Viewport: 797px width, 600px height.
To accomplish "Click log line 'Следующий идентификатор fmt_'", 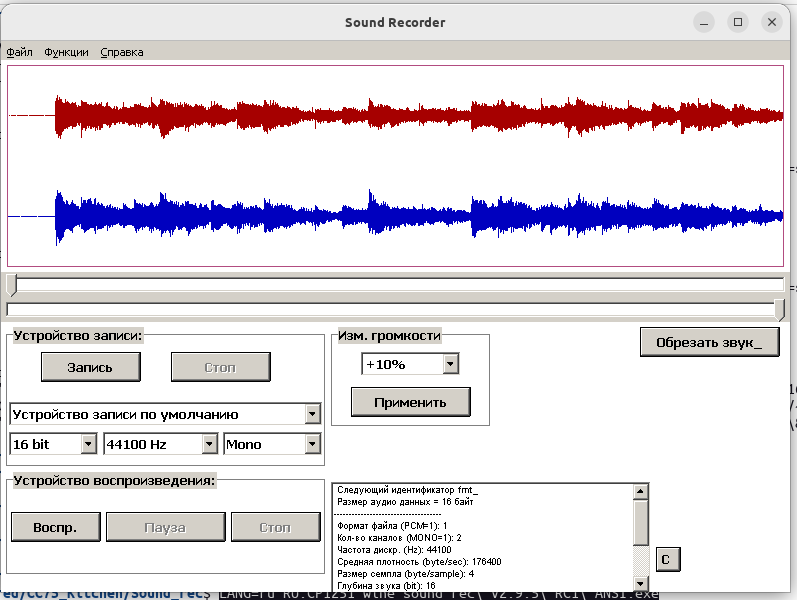I will [x=407, y=490].
